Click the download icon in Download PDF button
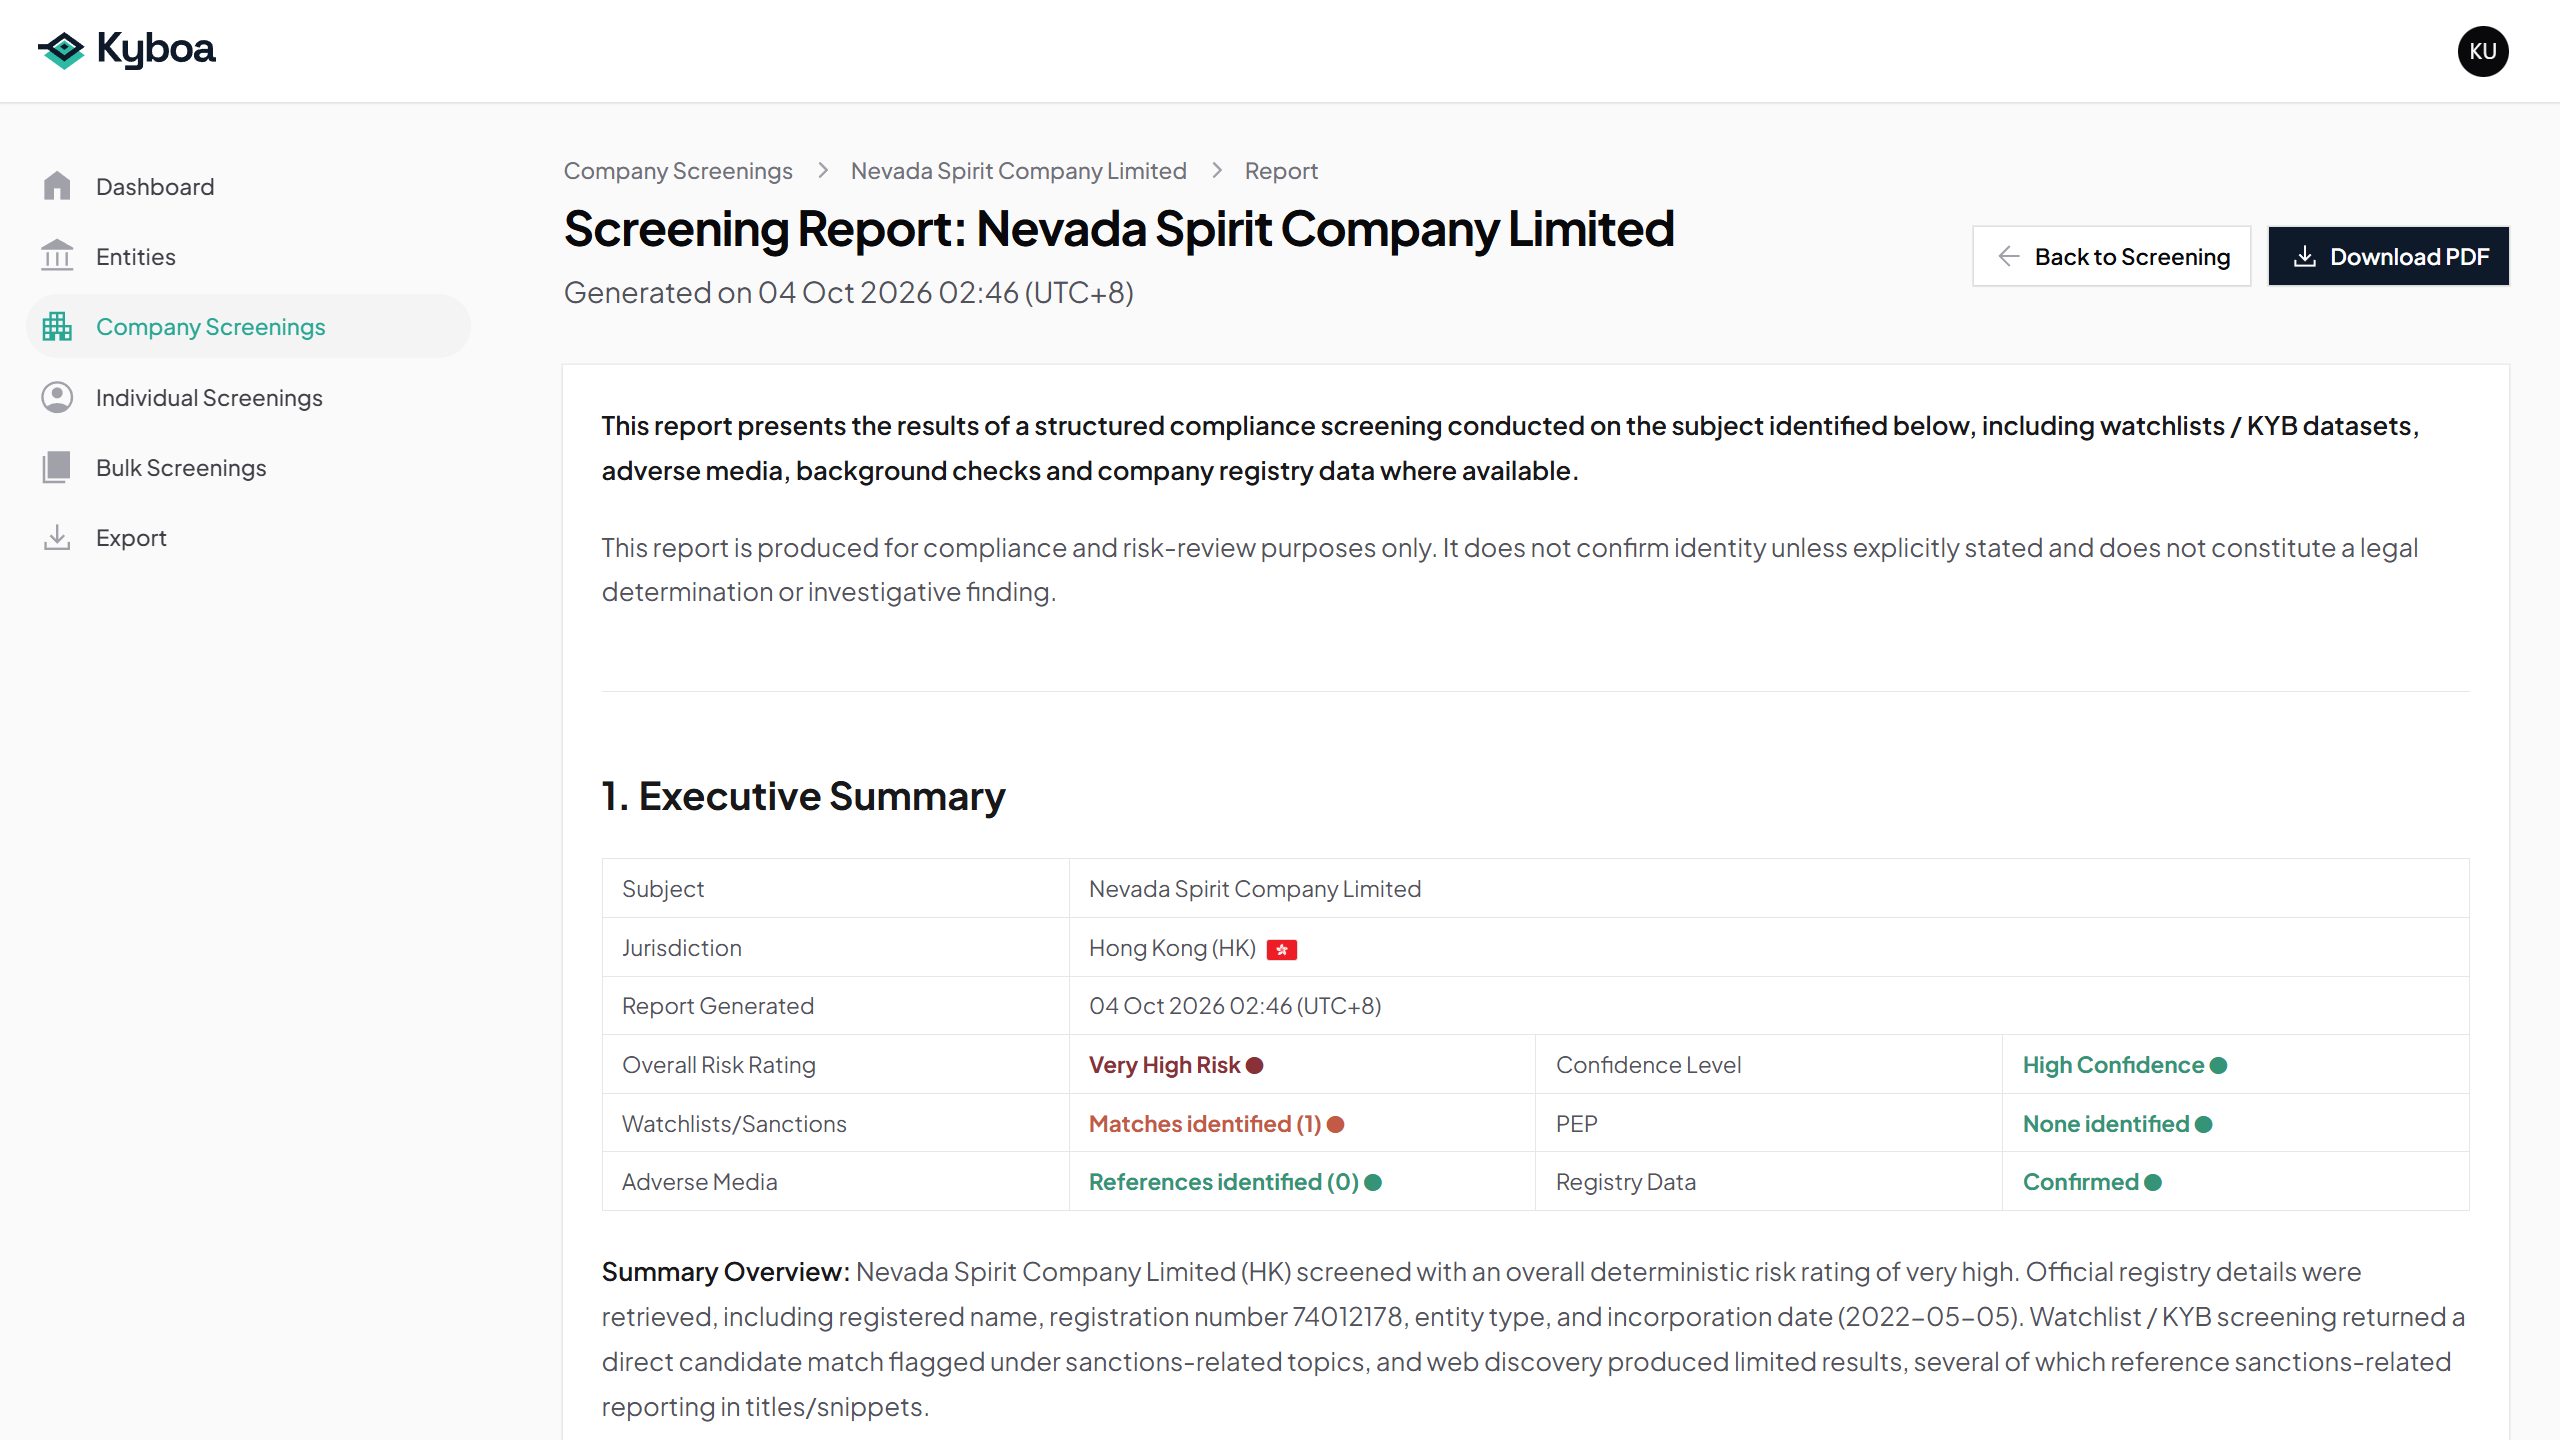 [2304, 256]
